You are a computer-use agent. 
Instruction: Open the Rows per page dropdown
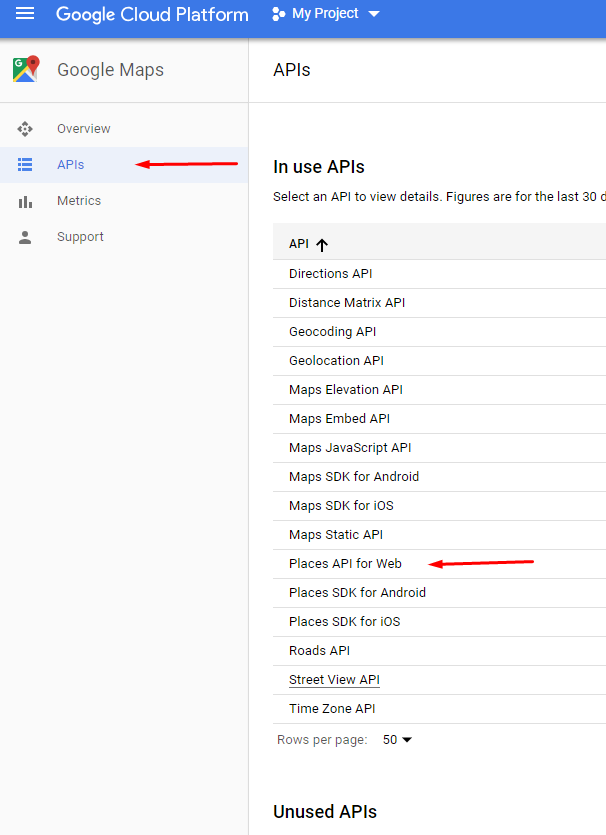pos(397,740)
